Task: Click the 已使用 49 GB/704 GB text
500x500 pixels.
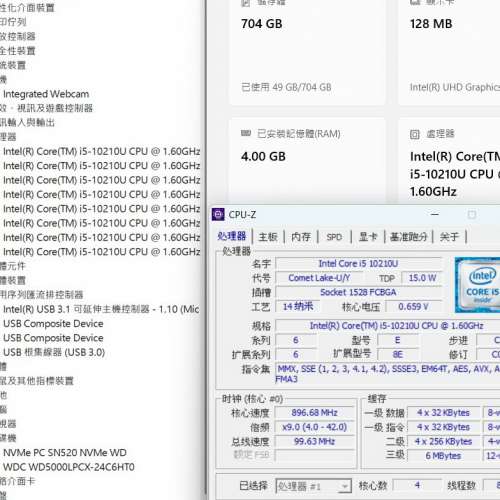Action: (286, 87)
